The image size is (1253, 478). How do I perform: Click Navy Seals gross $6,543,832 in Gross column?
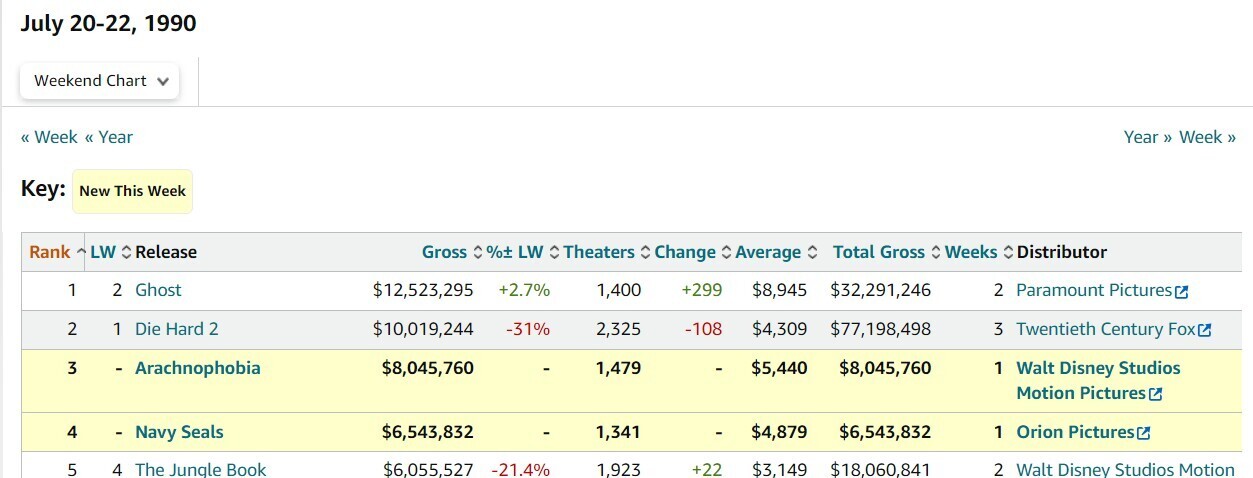(428, 432)
